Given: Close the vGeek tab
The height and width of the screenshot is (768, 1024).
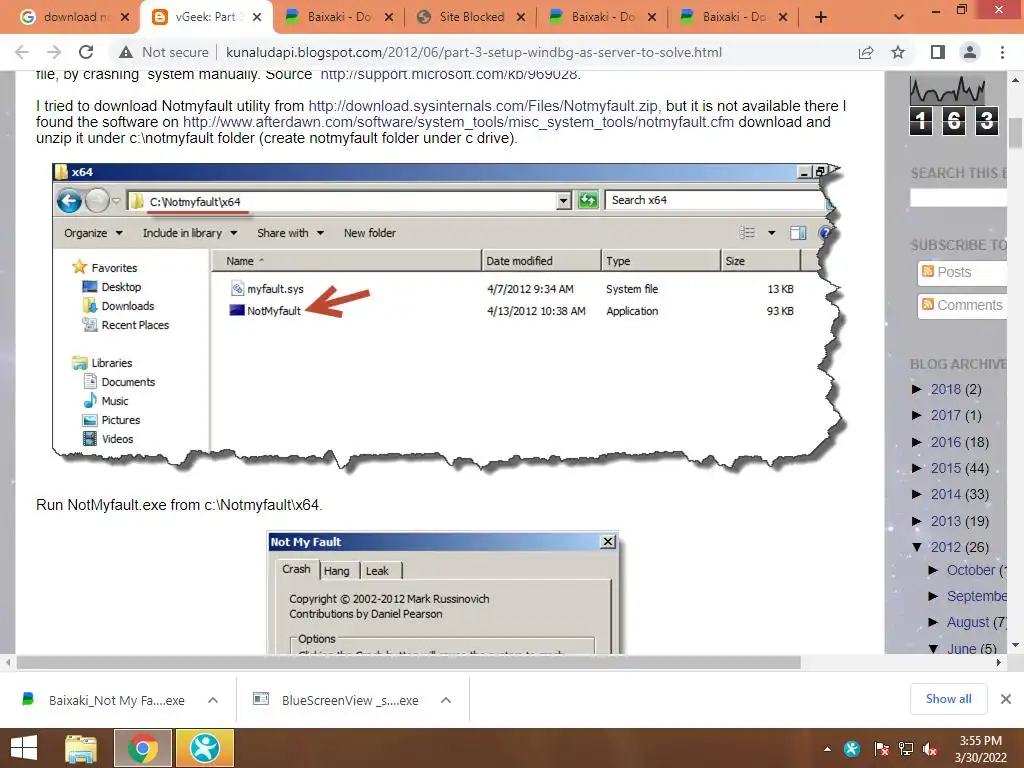Looking at the screenshot, I should 257,17.
